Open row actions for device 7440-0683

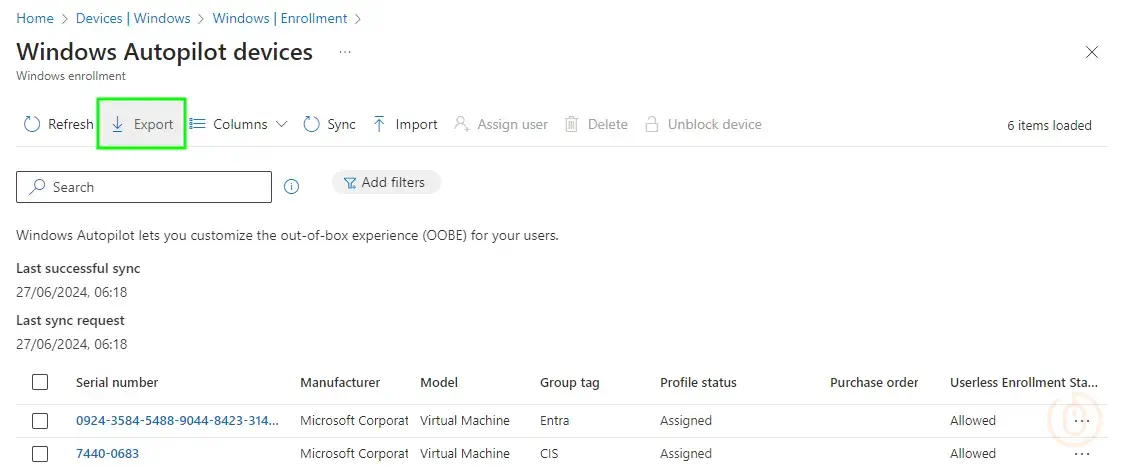(x=1081, y=454)
